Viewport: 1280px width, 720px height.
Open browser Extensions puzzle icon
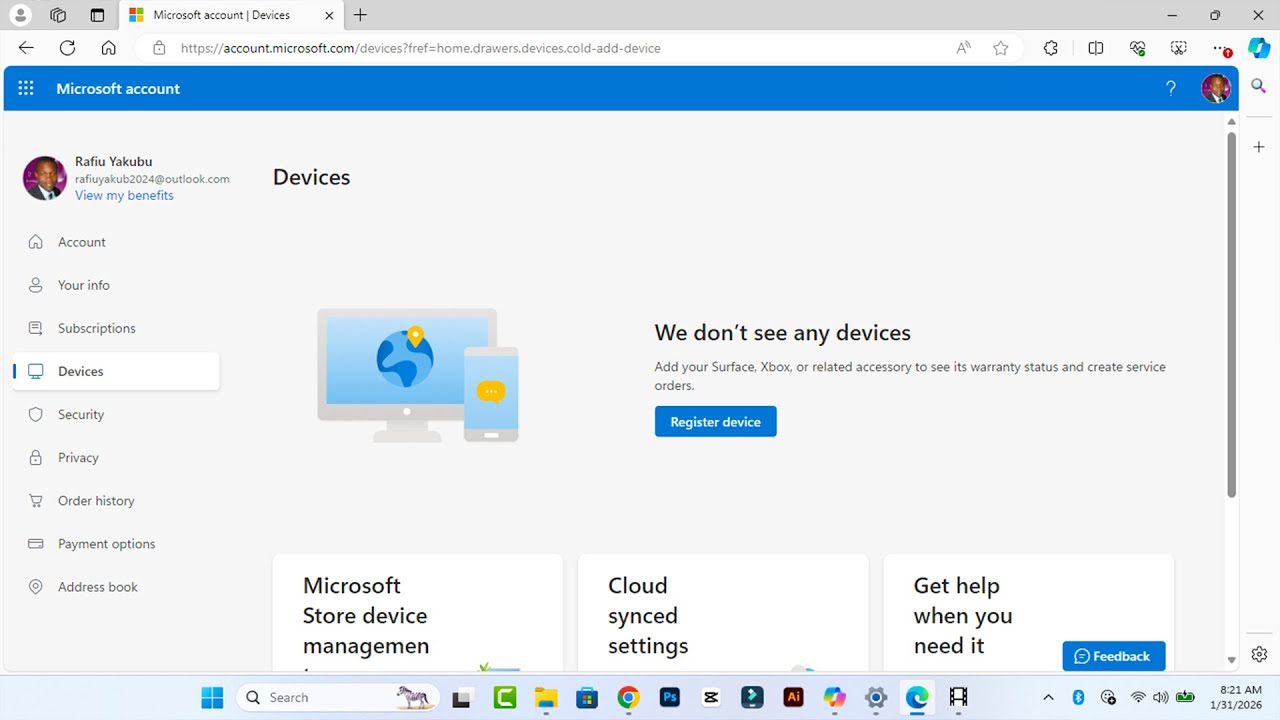click(x=1050, y=47)
